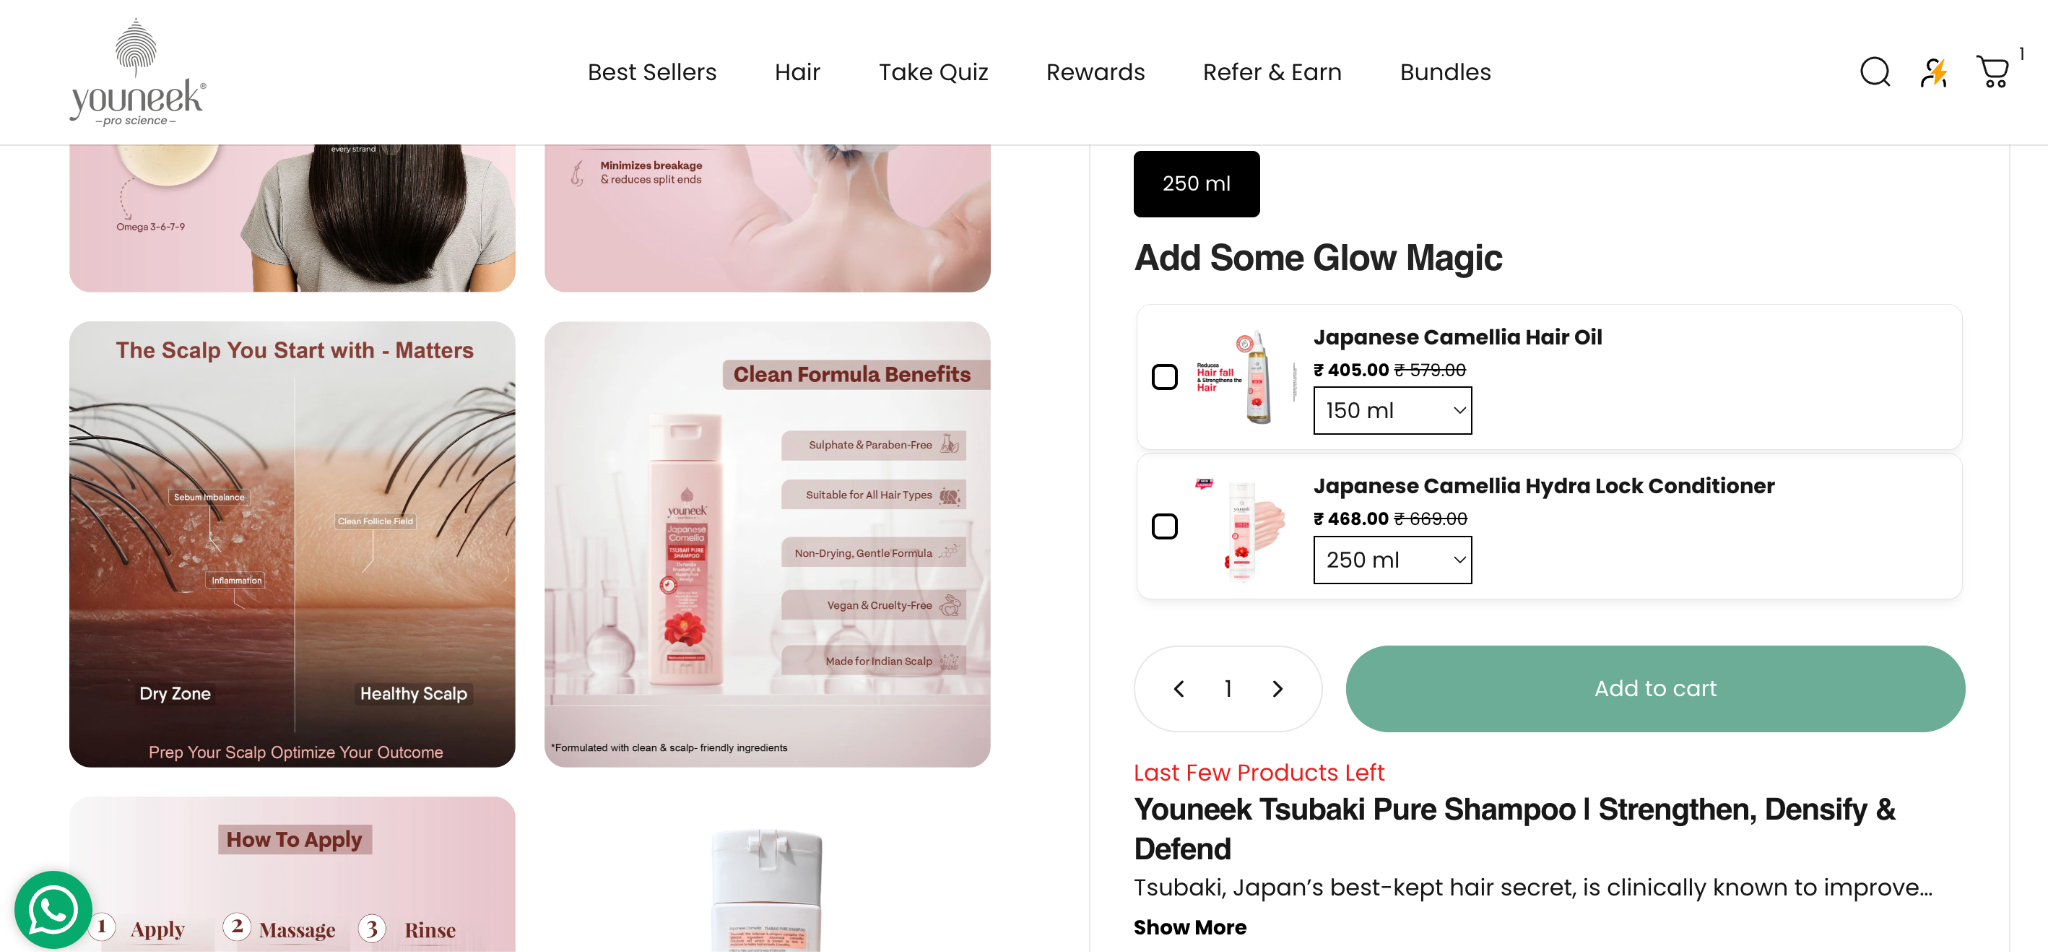Decrease quantity with left arrow
The image size is (2048, 952).
point(1179,689)
